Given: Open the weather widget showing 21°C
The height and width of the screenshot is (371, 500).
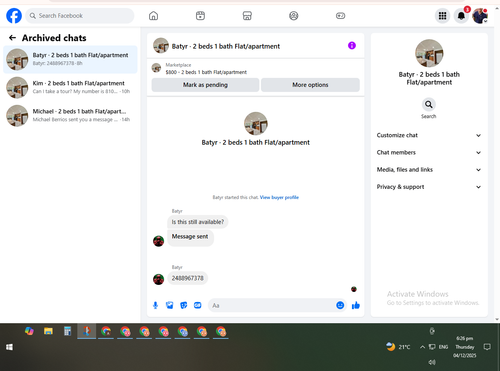Looking at the screenshot, I should click(x=398, y=347).
